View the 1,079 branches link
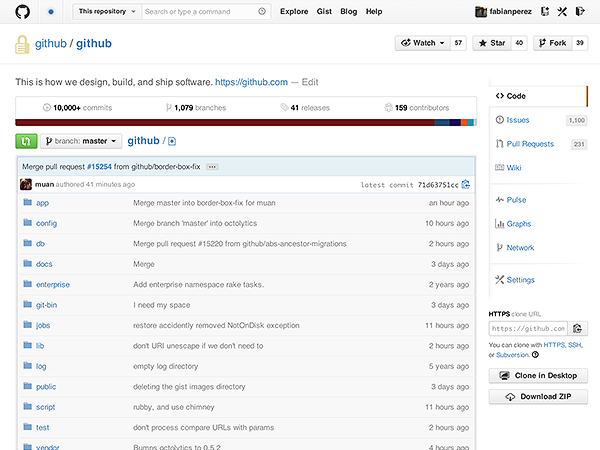The width and height of the screenshot is (600, 450). click(x=196, y=108)
